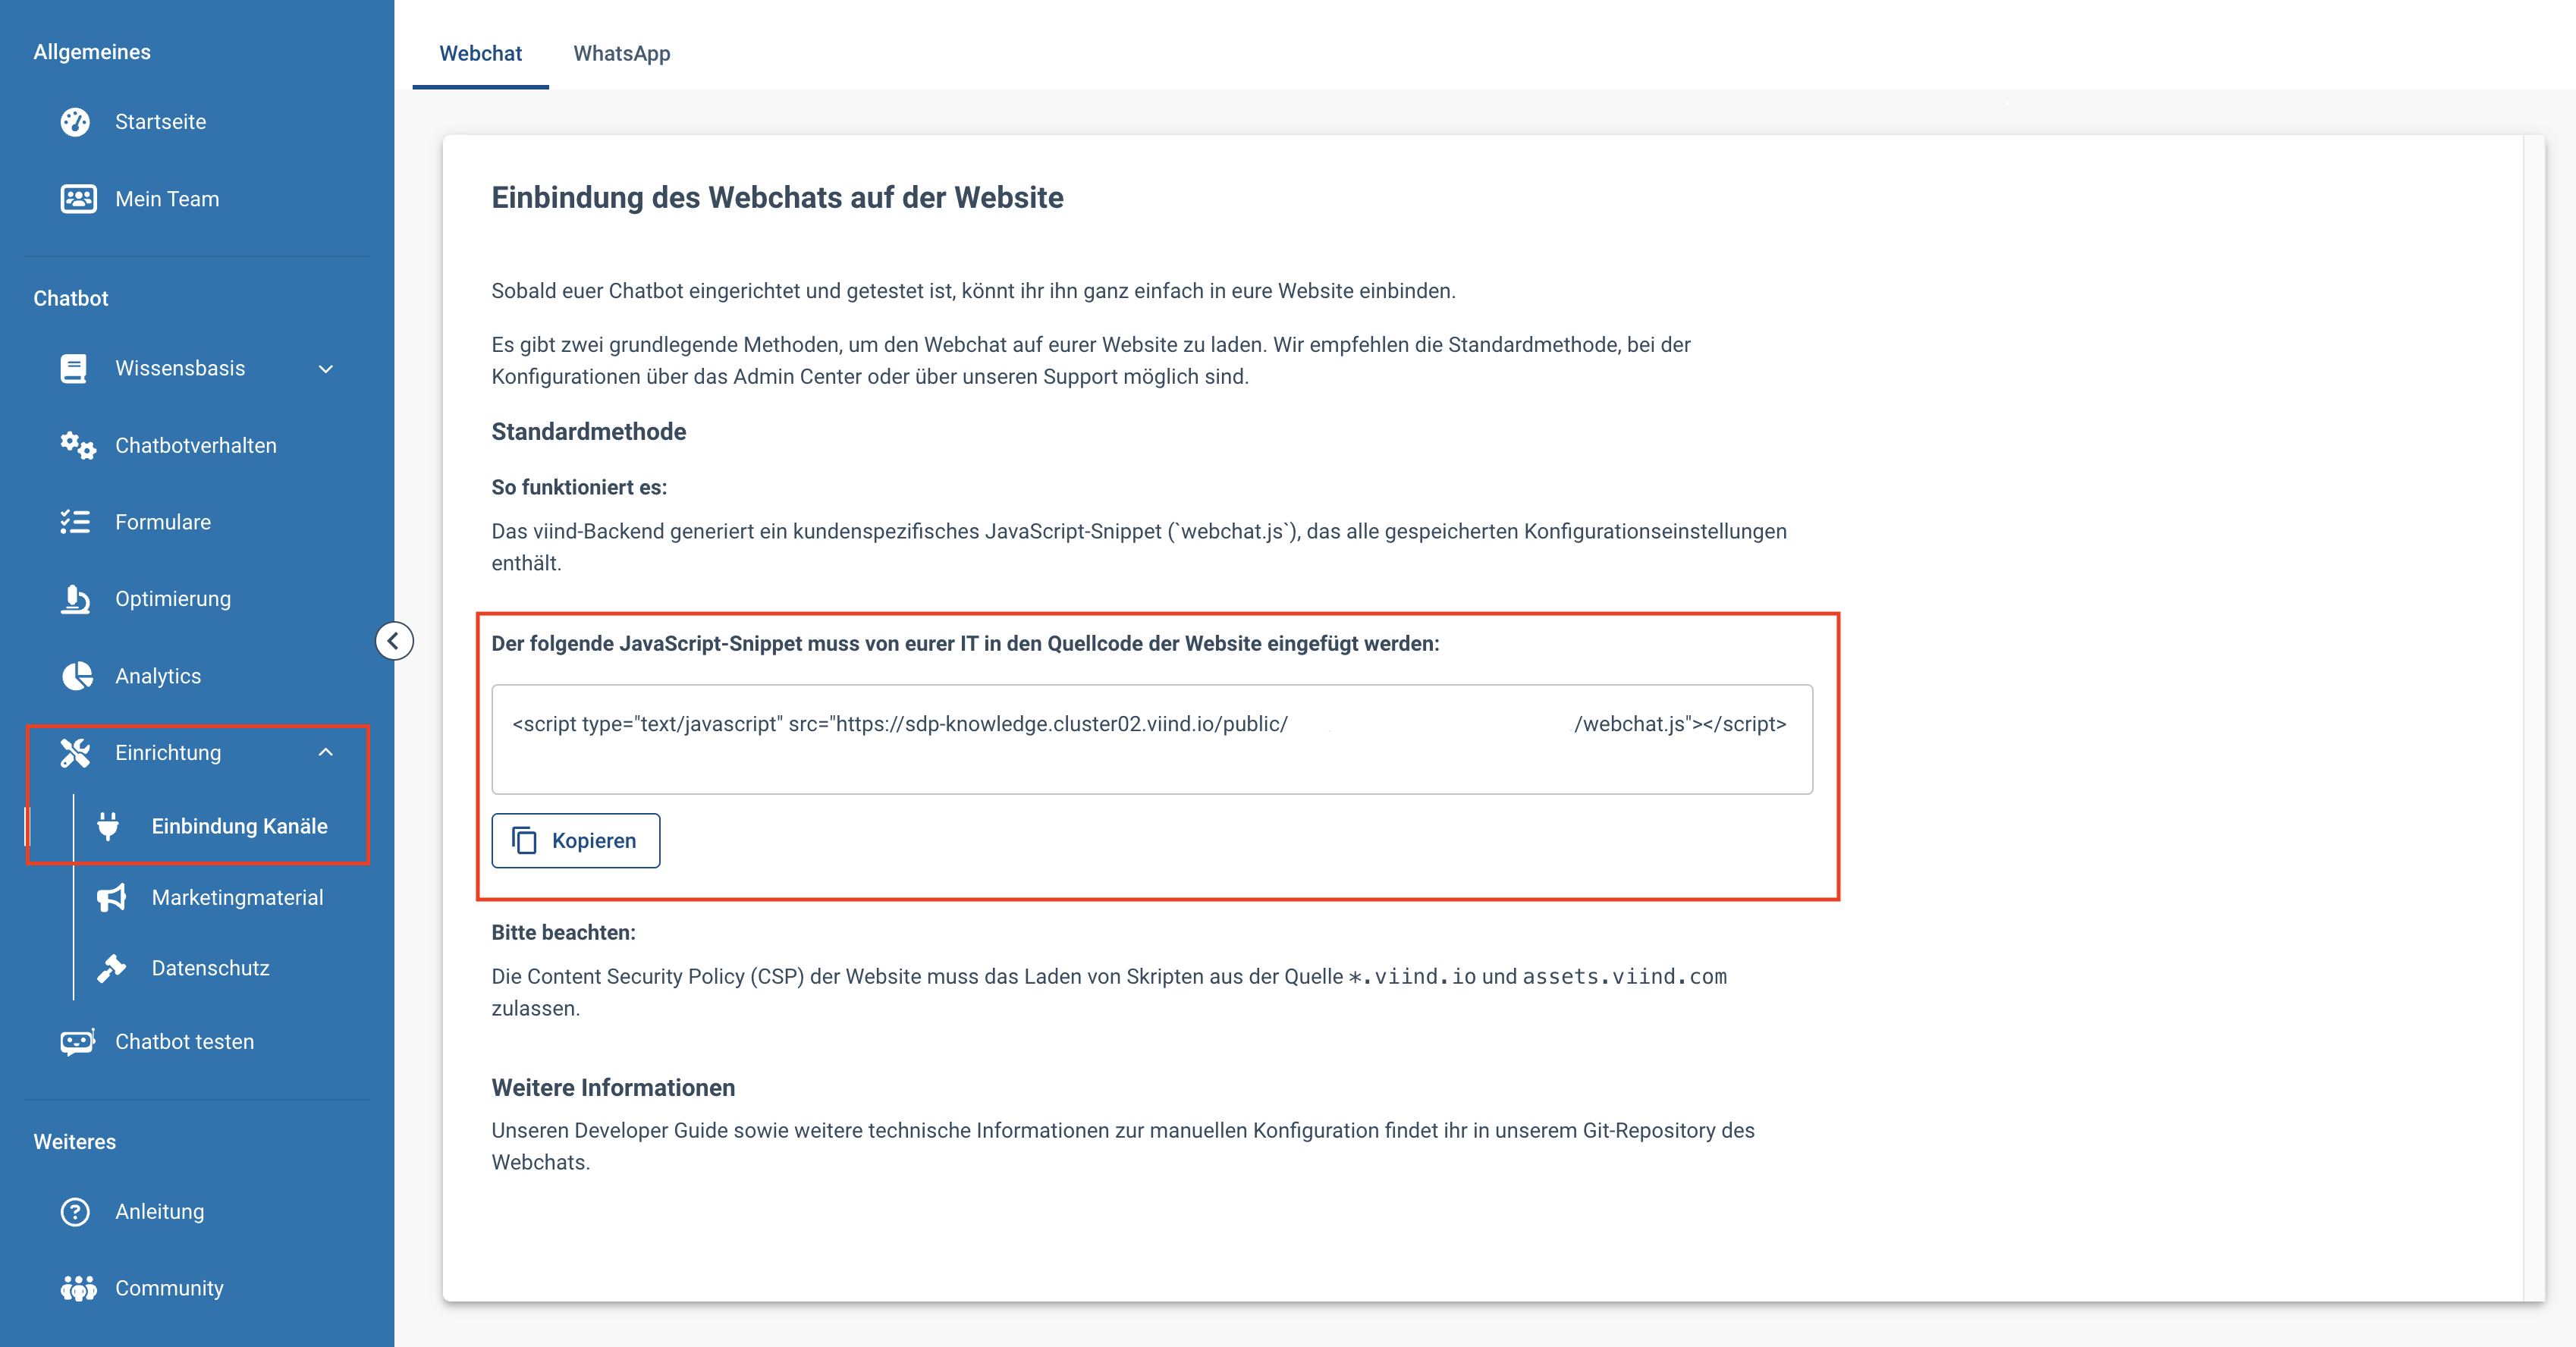Screen dimensions: 2576x1347
Task: Select the Wissensbasis book icon
Action: (x=73, y=369)
